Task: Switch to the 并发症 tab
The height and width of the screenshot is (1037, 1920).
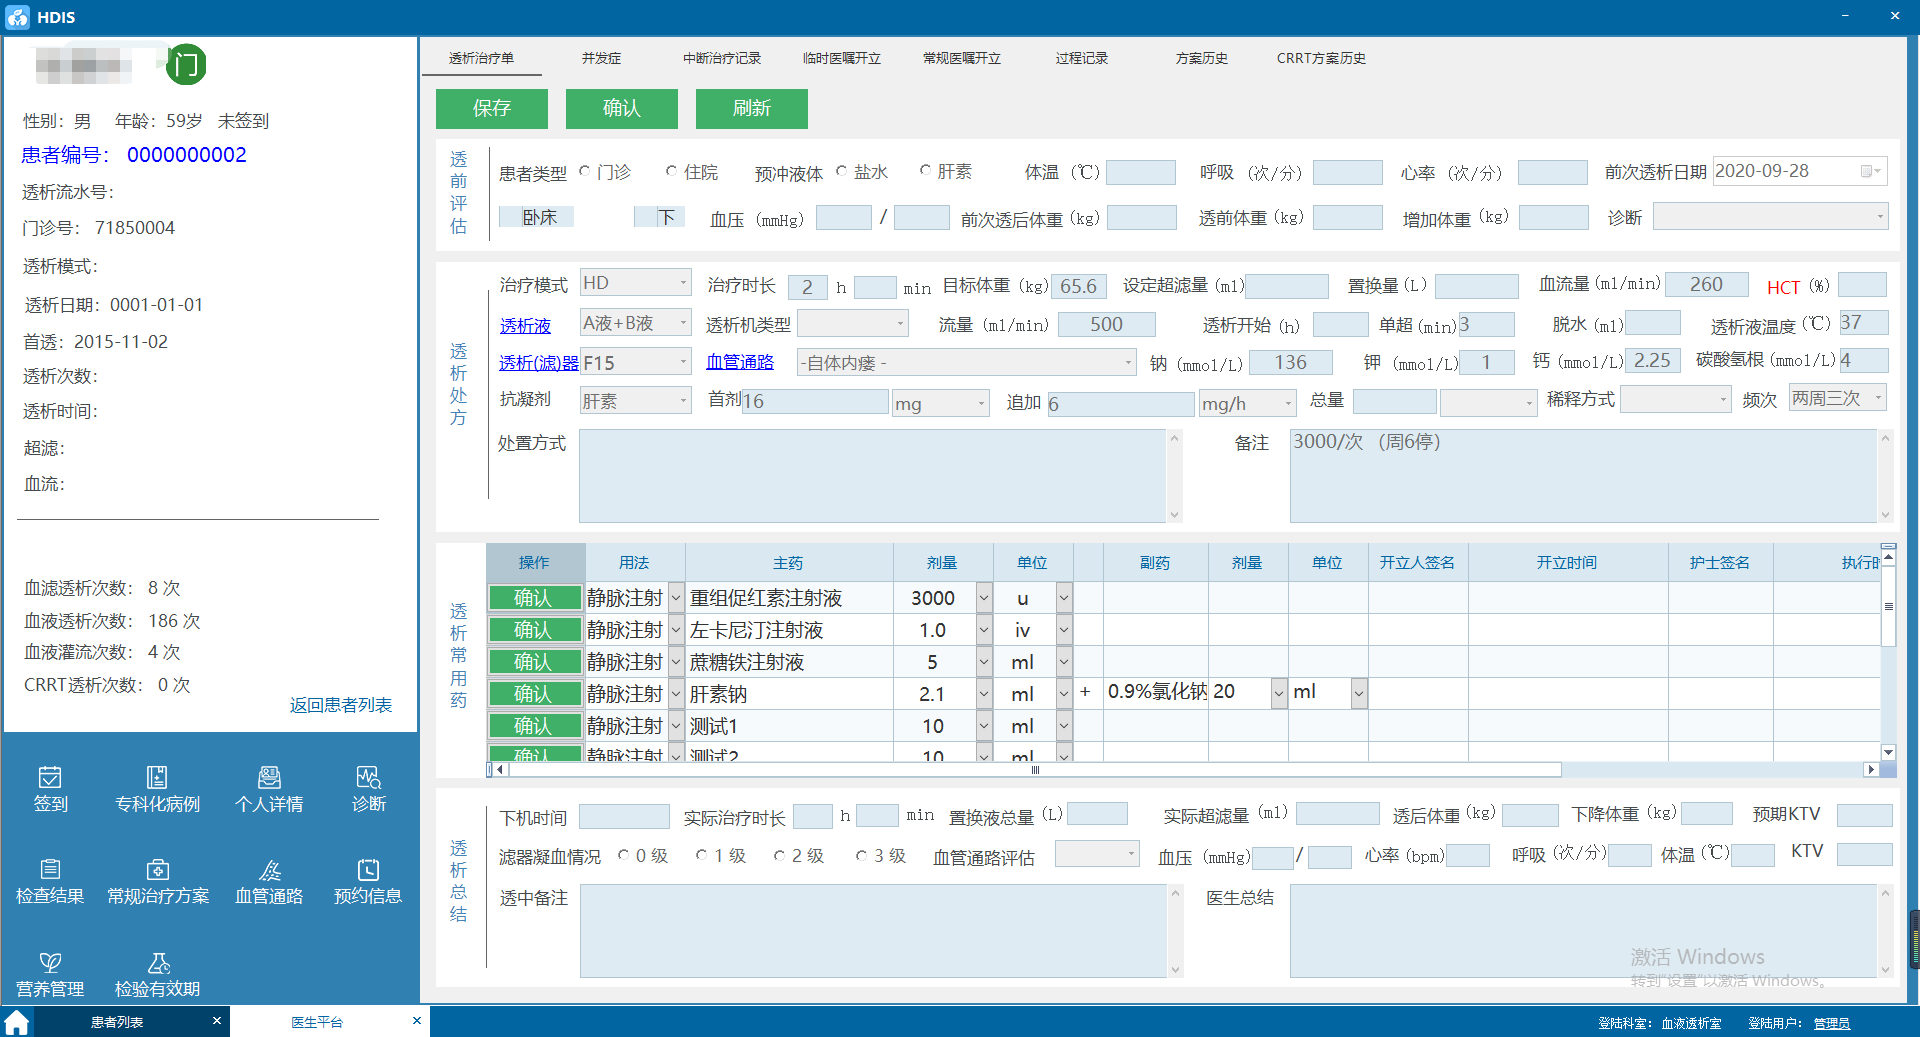Action: [x=601, y=58]
